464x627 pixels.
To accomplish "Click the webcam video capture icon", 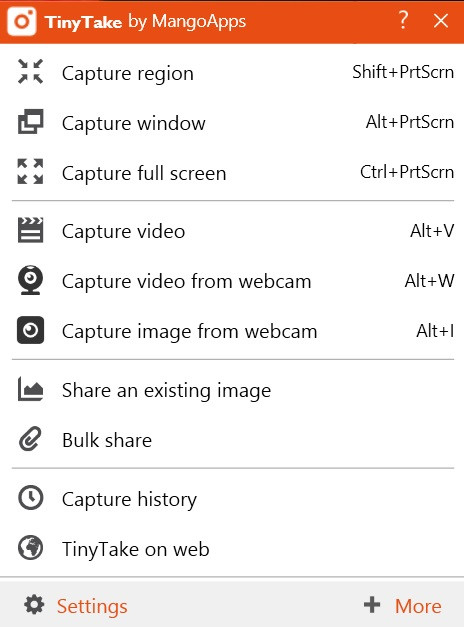I will click(30, 280).
